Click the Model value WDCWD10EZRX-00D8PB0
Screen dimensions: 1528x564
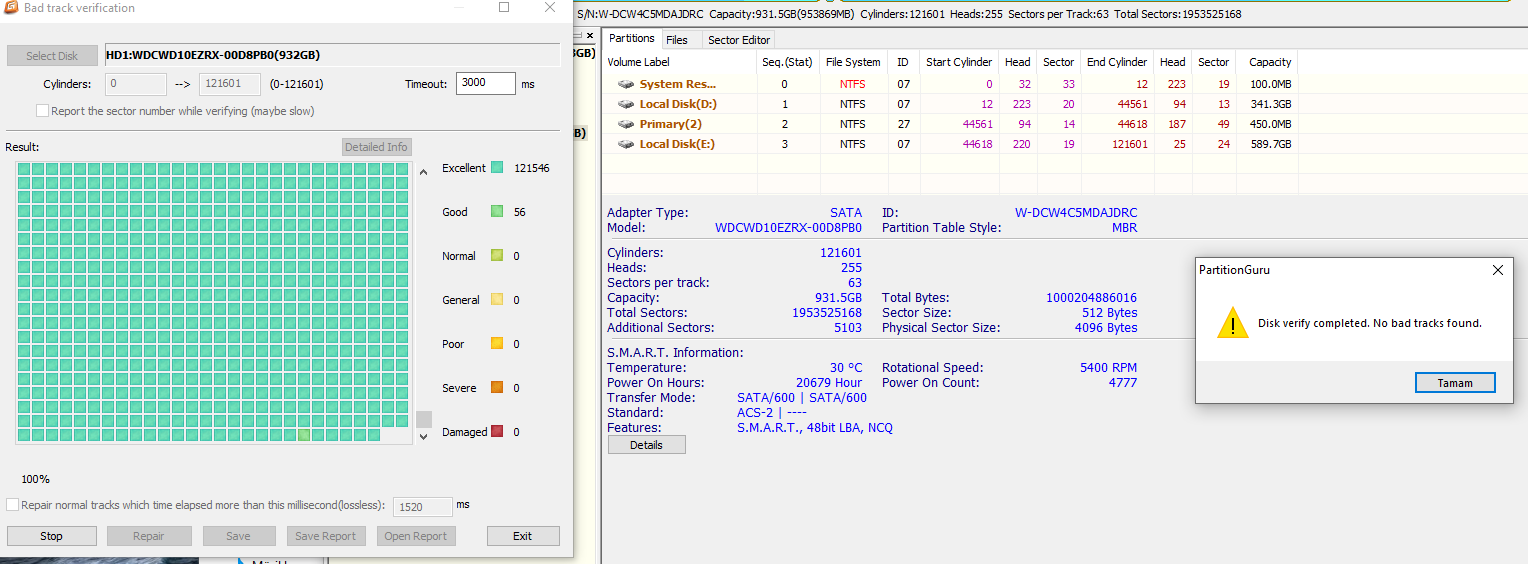tap(789, 228)
